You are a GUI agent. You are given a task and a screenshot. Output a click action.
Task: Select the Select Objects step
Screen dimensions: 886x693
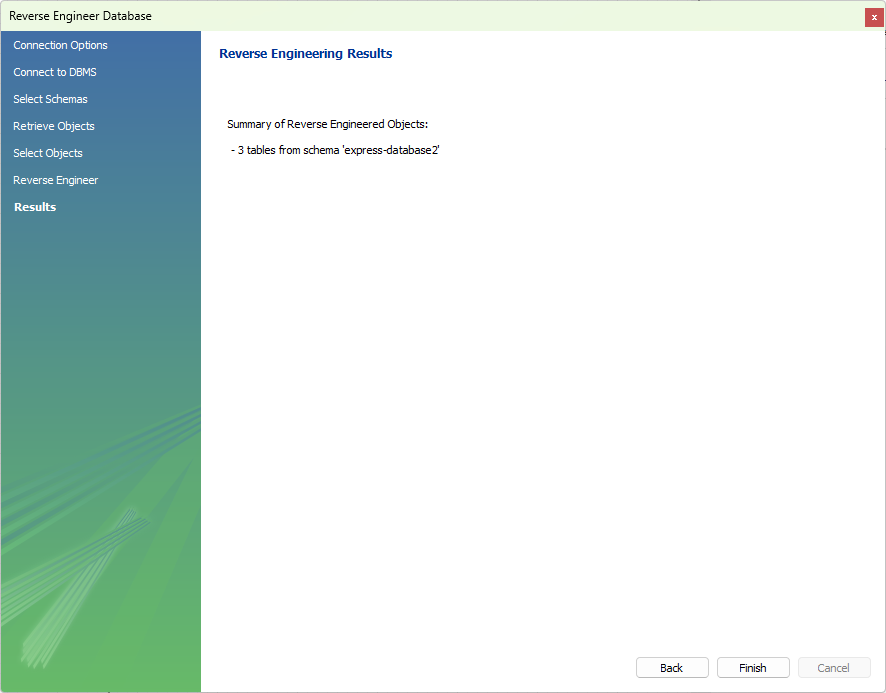[x=48, y=153]
